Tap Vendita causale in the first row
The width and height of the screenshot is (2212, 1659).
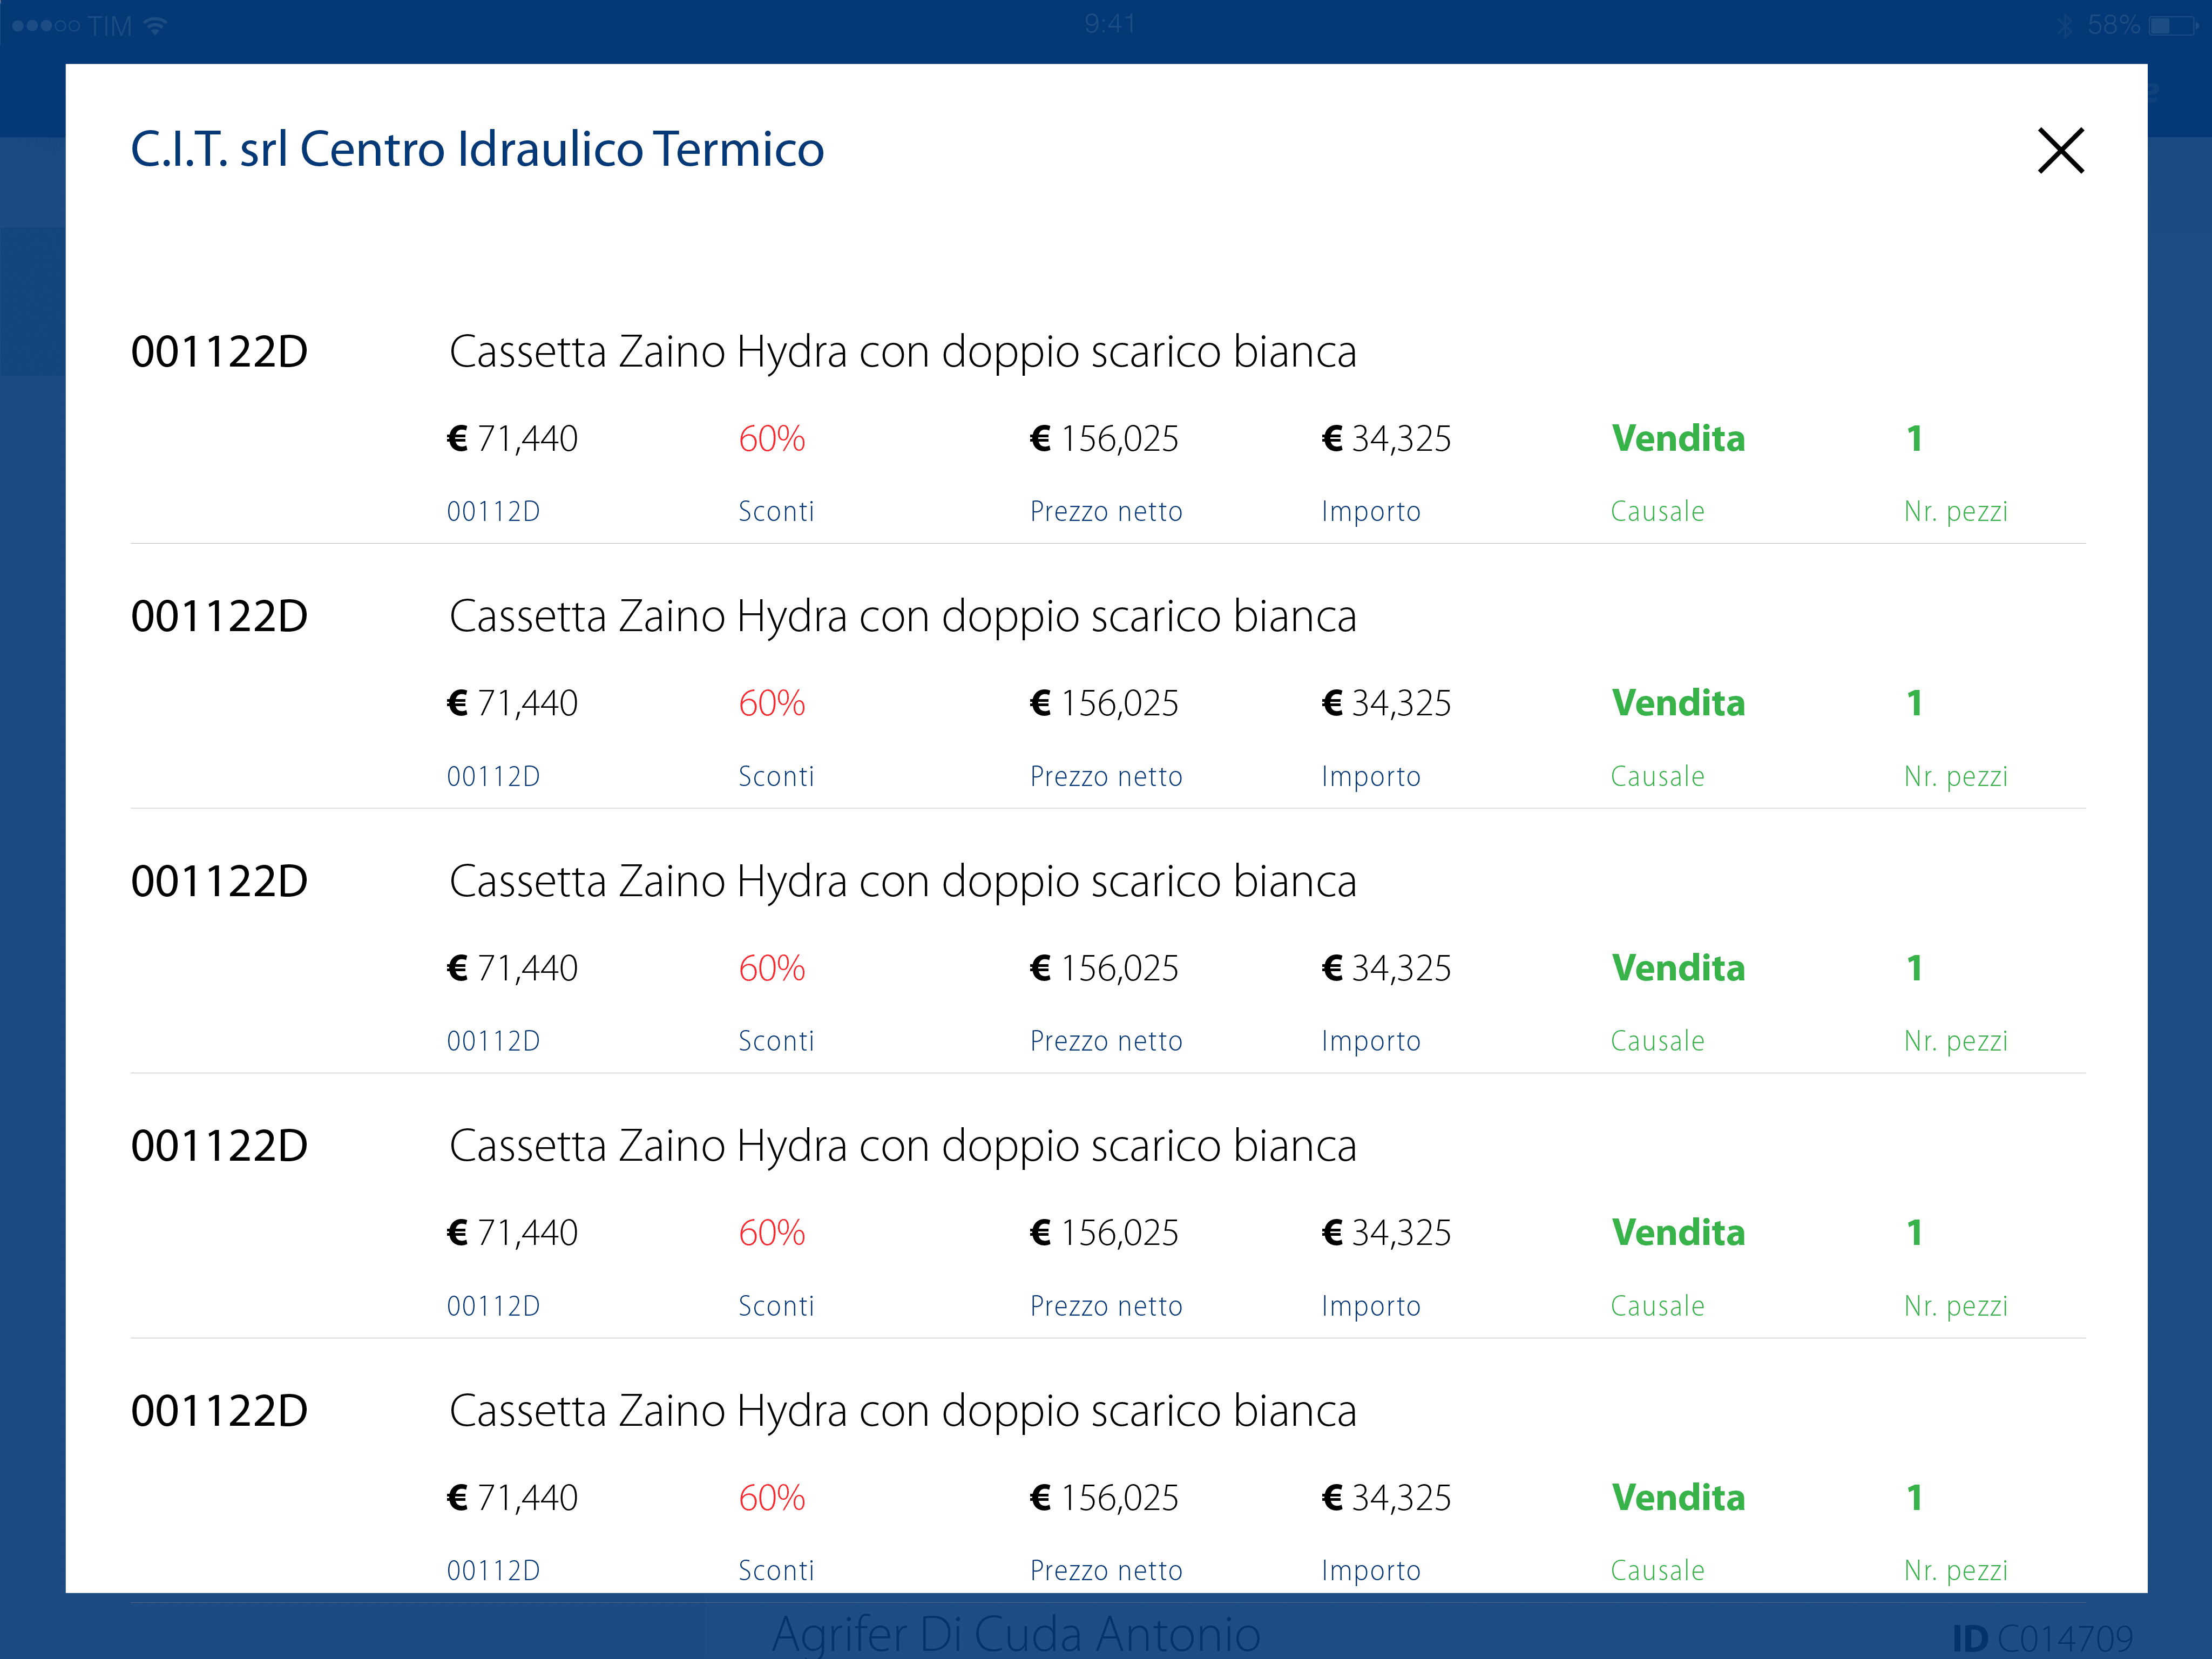[x=1678, y=439]
